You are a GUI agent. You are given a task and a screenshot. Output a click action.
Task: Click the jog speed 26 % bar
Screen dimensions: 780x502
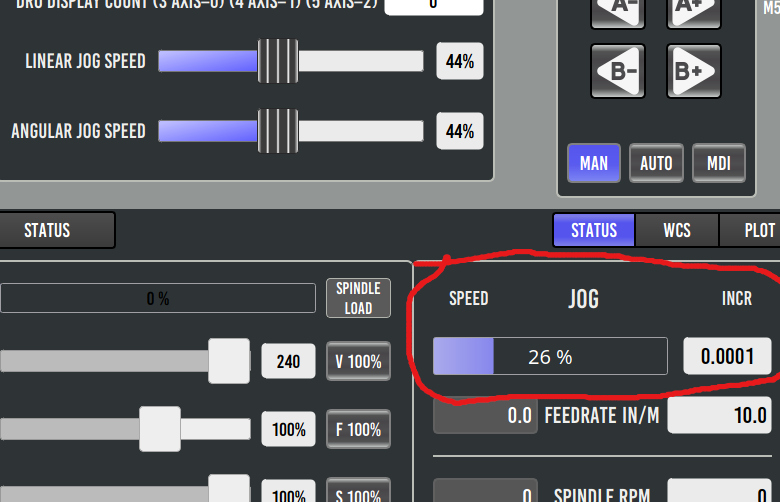550,356
